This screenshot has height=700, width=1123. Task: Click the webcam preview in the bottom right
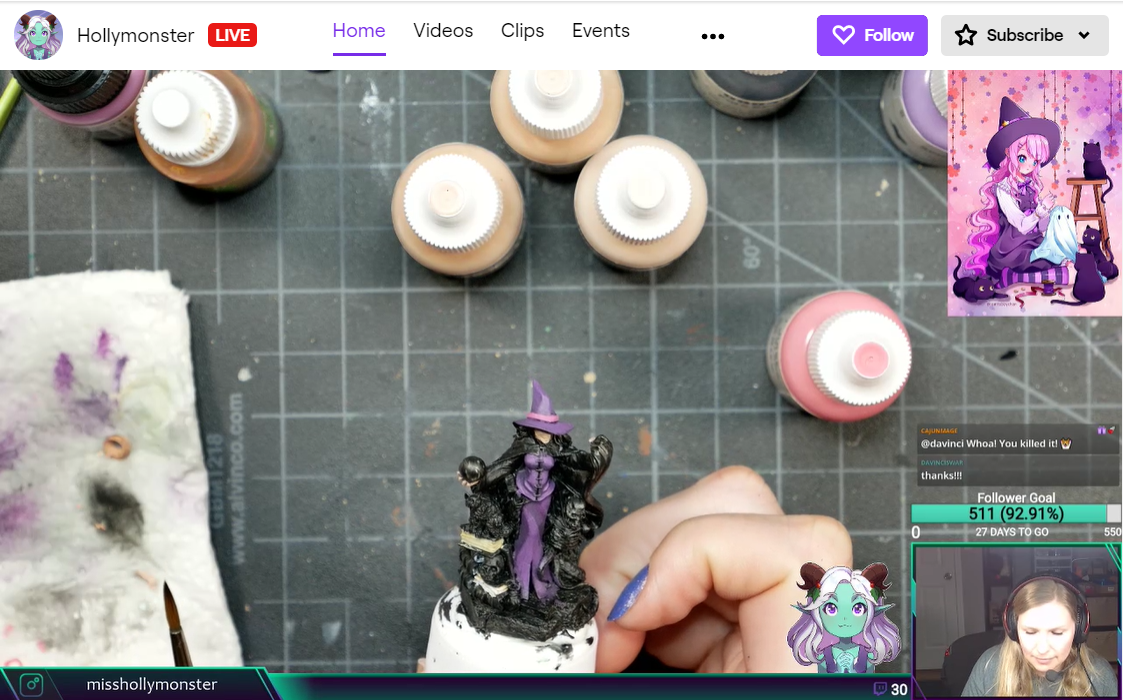pyautogui.click(x=1016, y=622)
